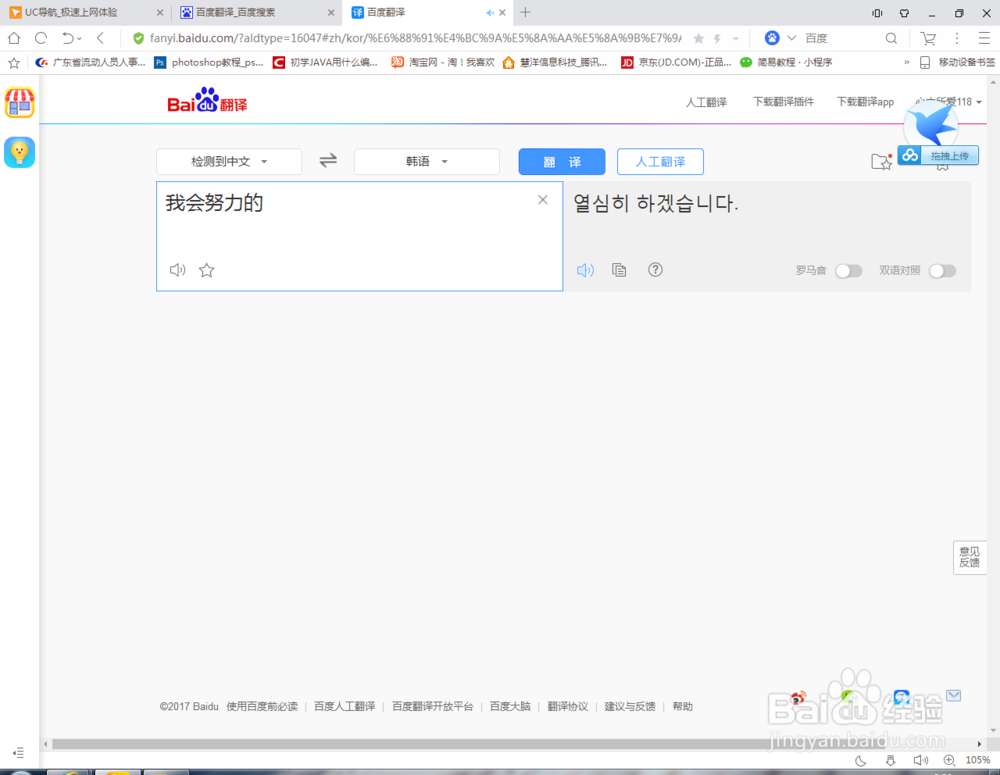Swap the source and target languages
The image size is (1000, 775).
(x=328, y=160)
